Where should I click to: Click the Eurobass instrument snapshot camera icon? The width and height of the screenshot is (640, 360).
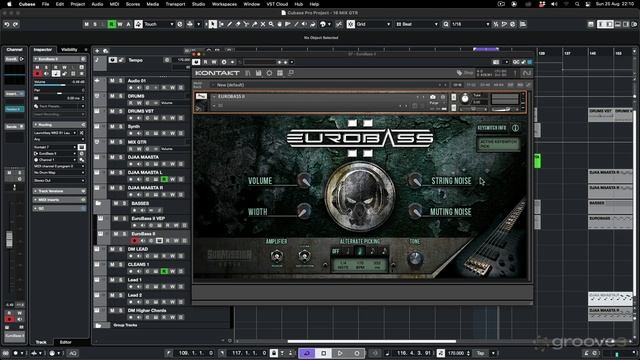coord(433,97)
